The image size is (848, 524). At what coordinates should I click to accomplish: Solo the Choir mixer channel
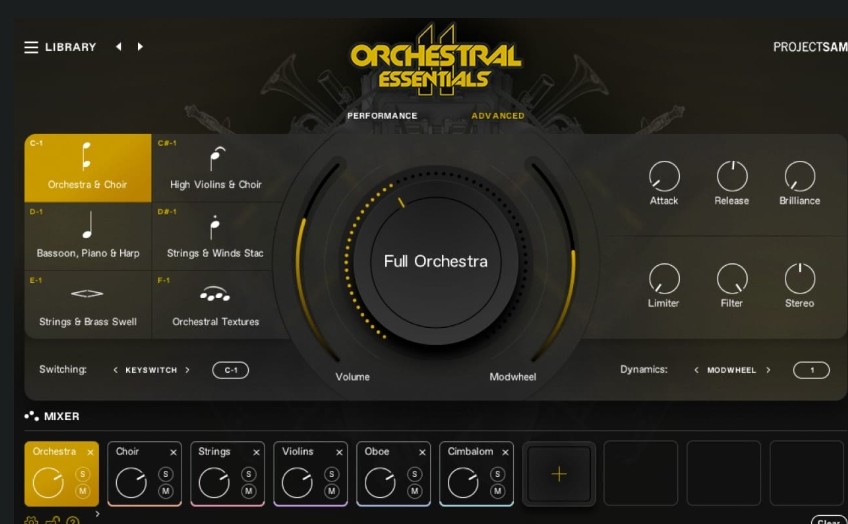pos(166,474)
